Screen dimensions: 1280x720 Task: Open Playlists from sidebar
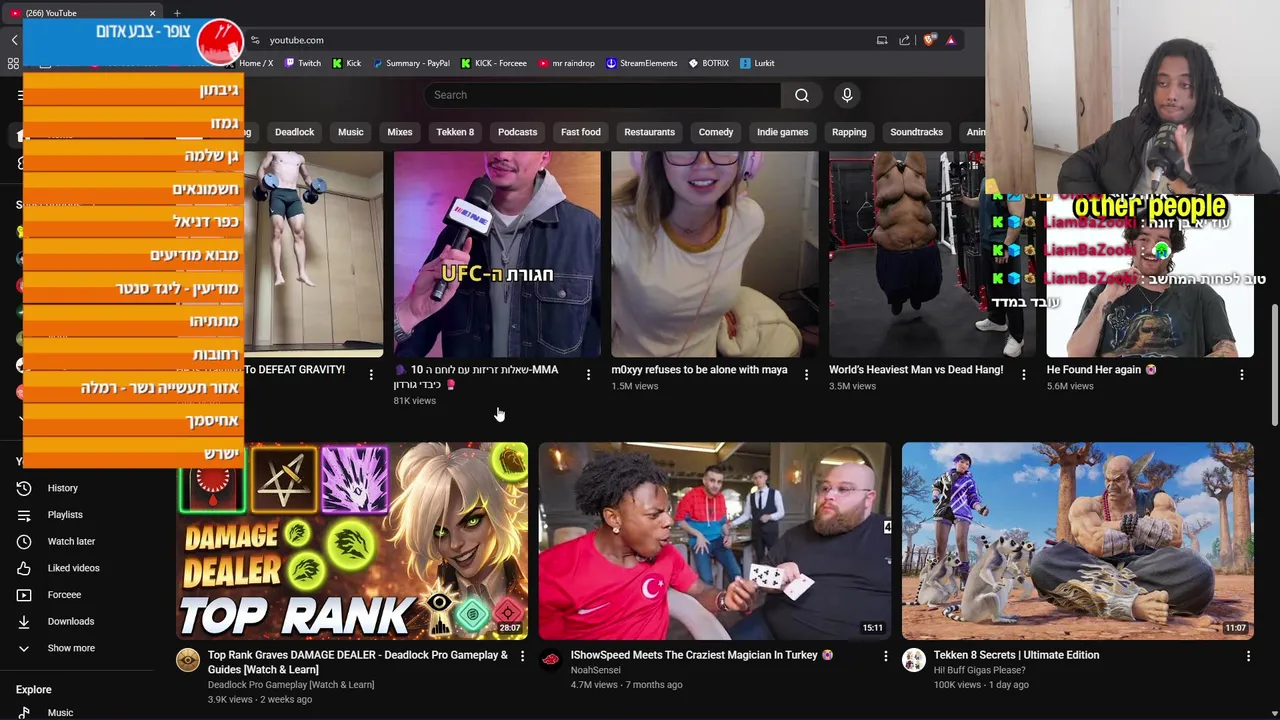[65, 515]
